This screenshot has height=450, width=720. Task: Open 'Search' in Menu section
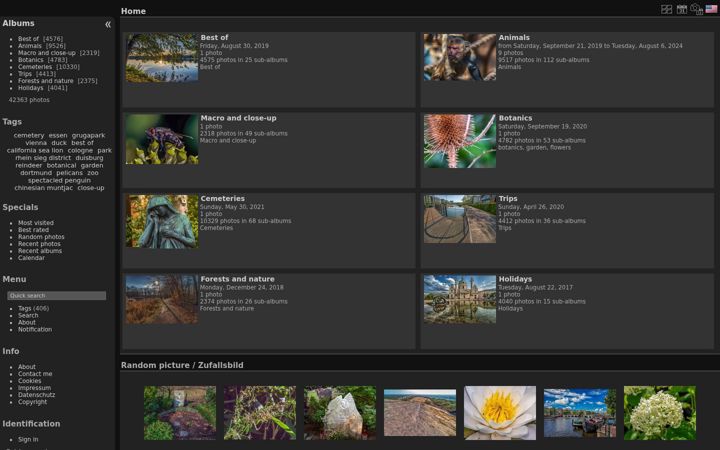point(28,315)
